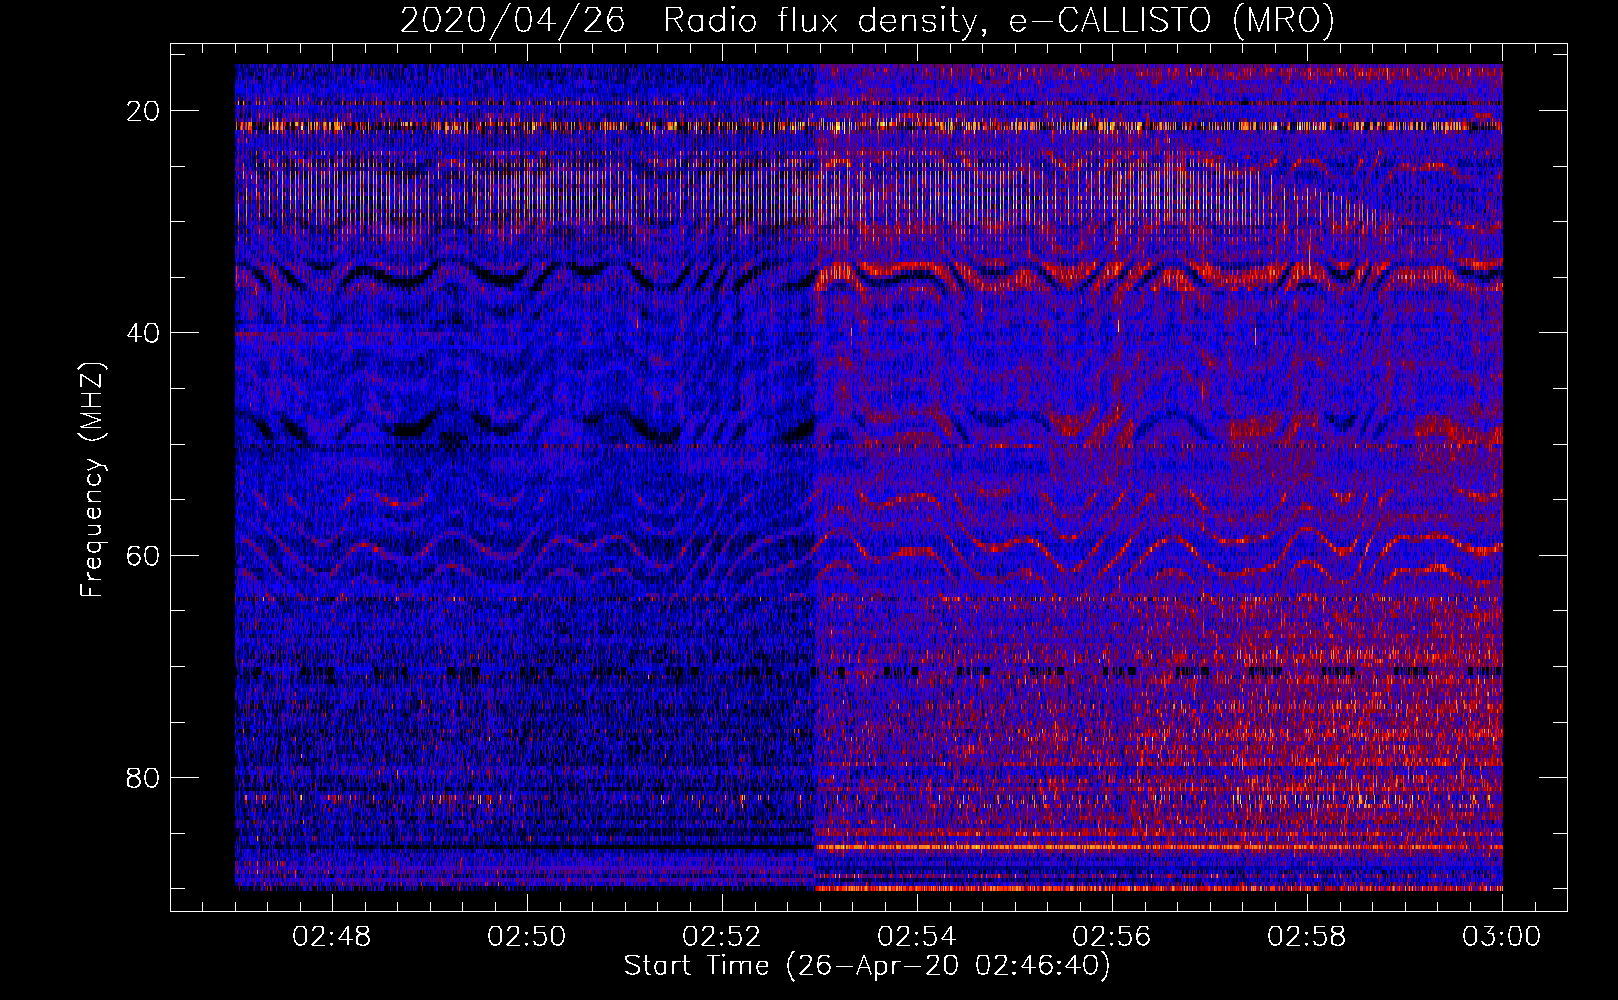Image resolution: width=1618 pixels, height=1000 pixels.
Task: Click the time tick label '02:54'
Action: pyautogui.click(x=917, y=937)
